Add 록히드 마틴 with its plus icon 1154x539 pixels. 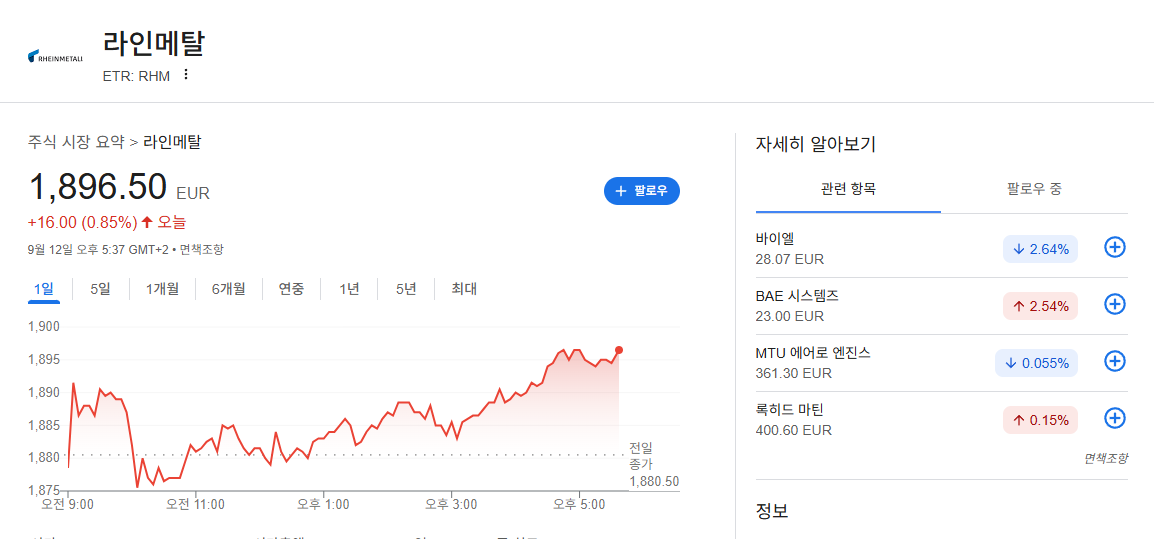(x=1115, y=418)
